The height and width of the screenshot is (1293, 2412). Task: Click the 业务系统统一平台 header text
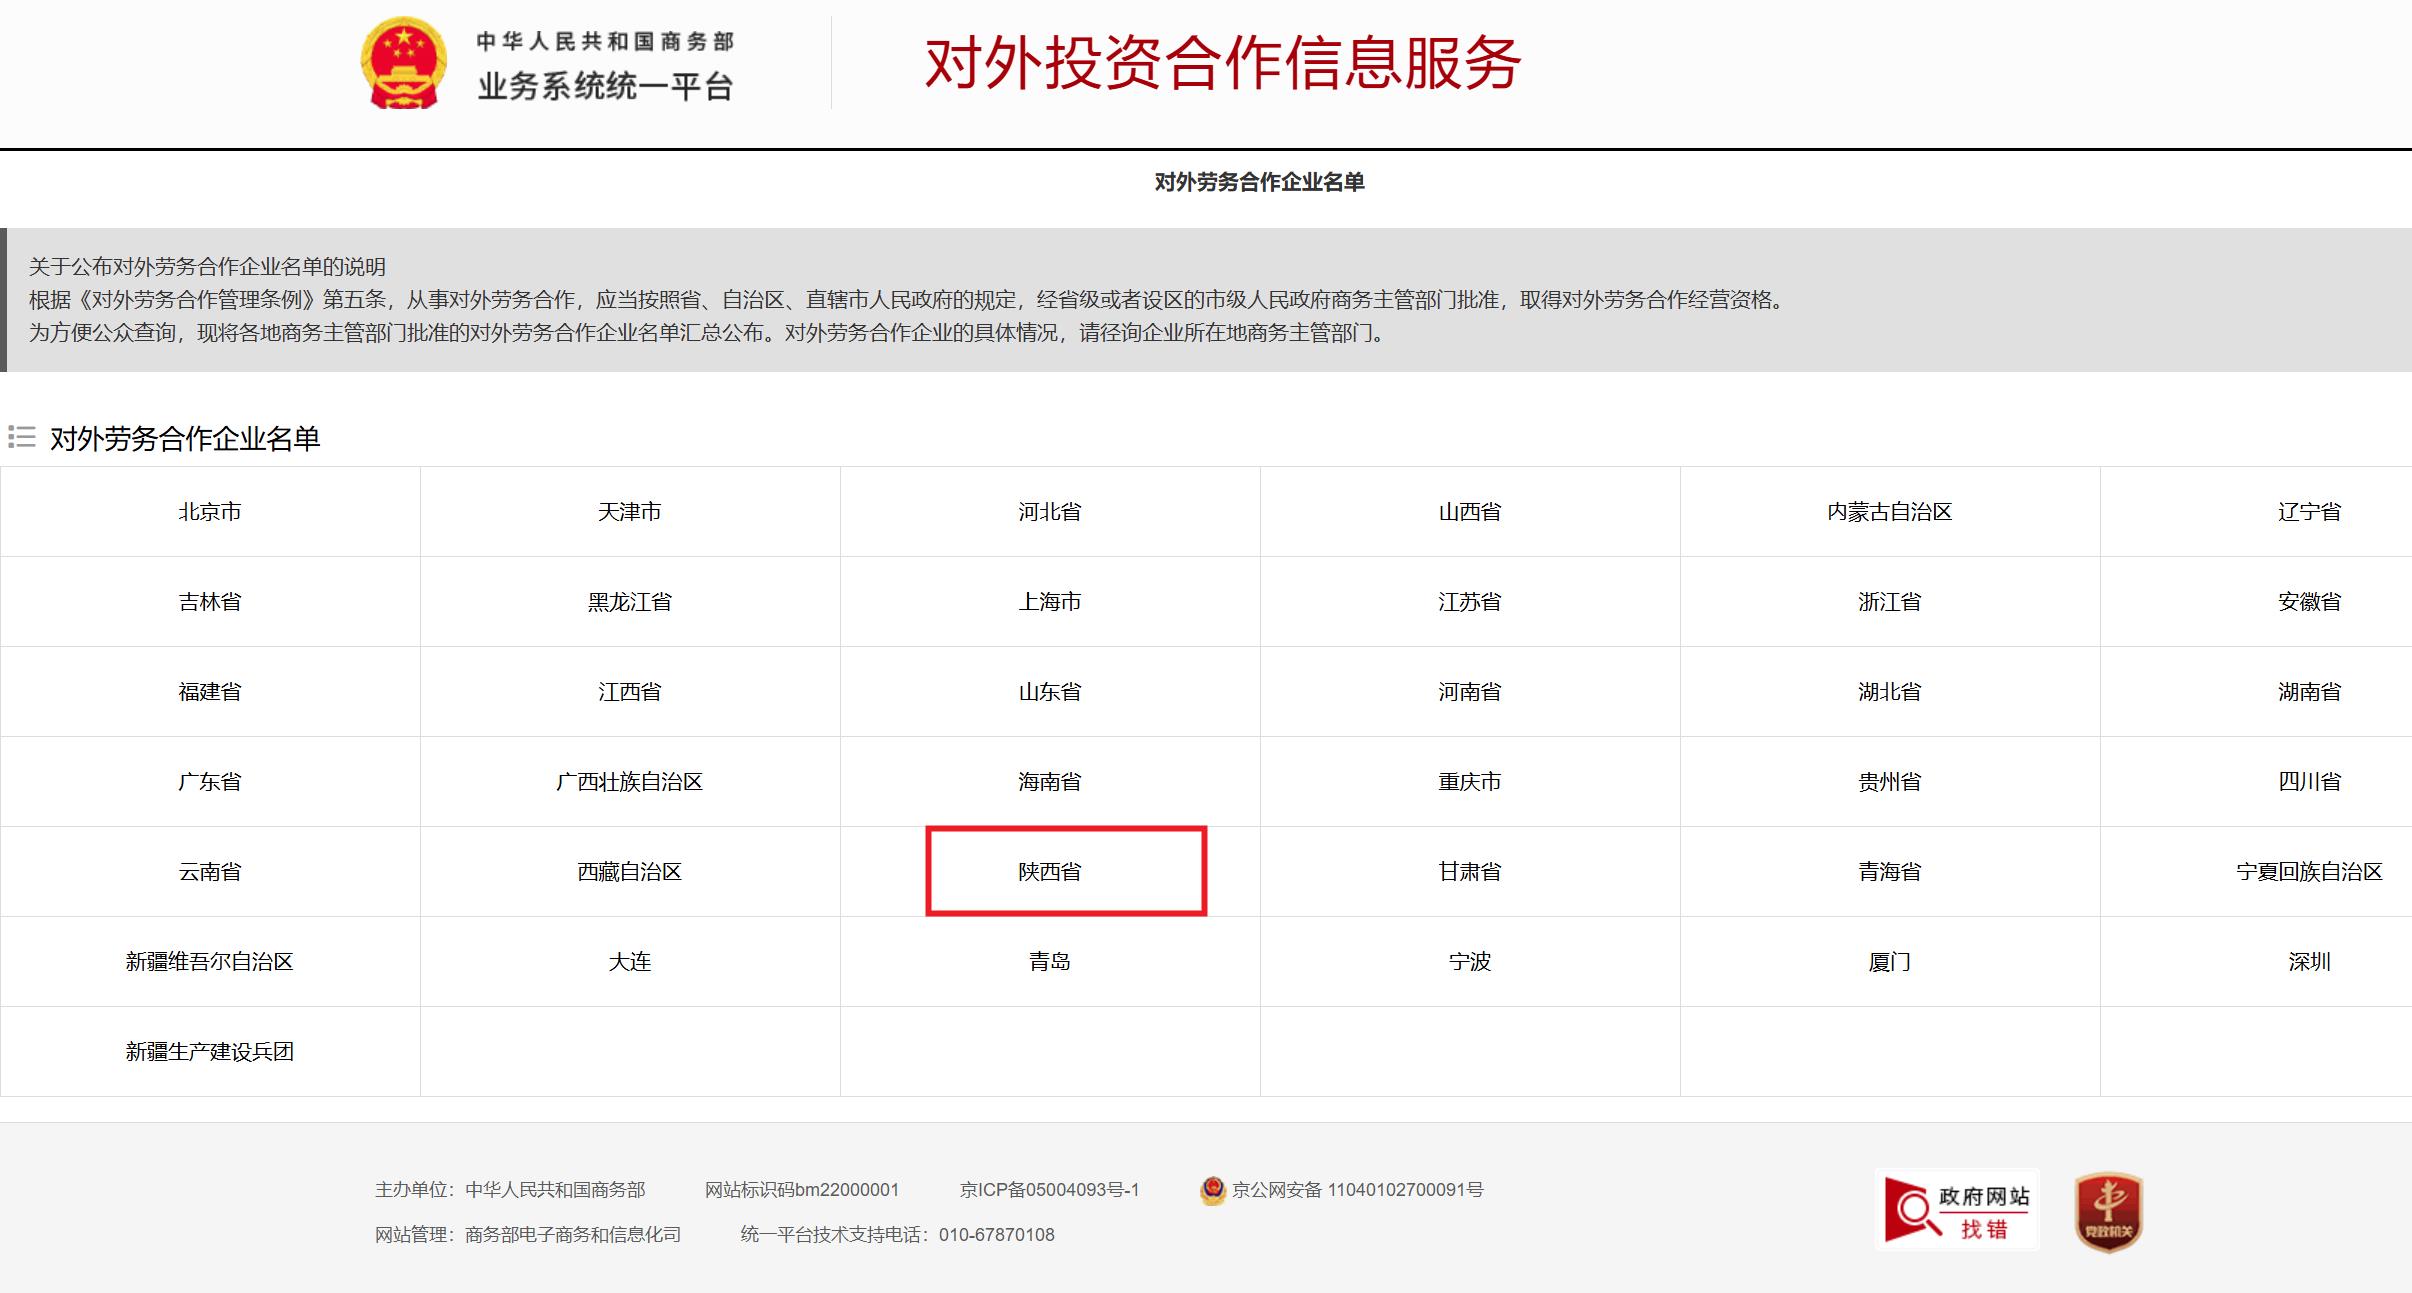pos(605,87)
